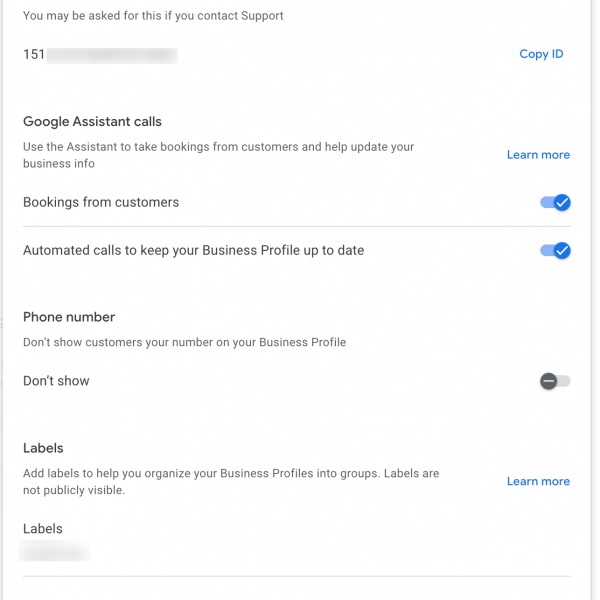600x600 pixels.
Task: Select the profile ID number starting with 151
Action: (x=100, y=55)
